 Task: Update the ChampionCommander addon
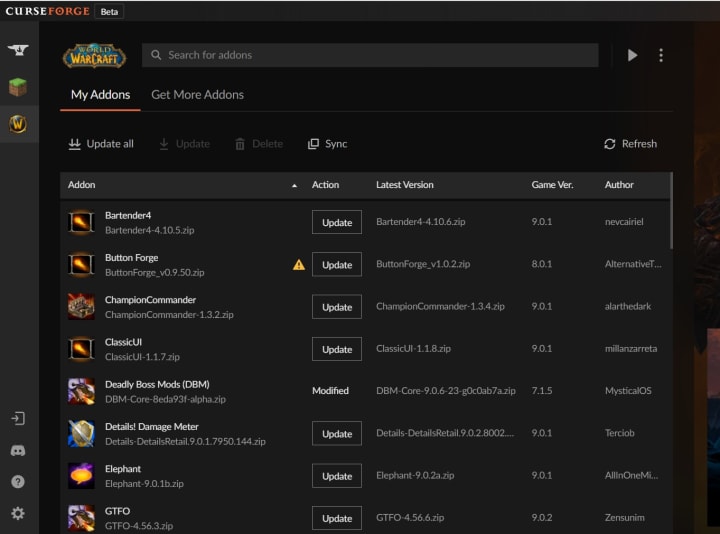coord(337,307)
